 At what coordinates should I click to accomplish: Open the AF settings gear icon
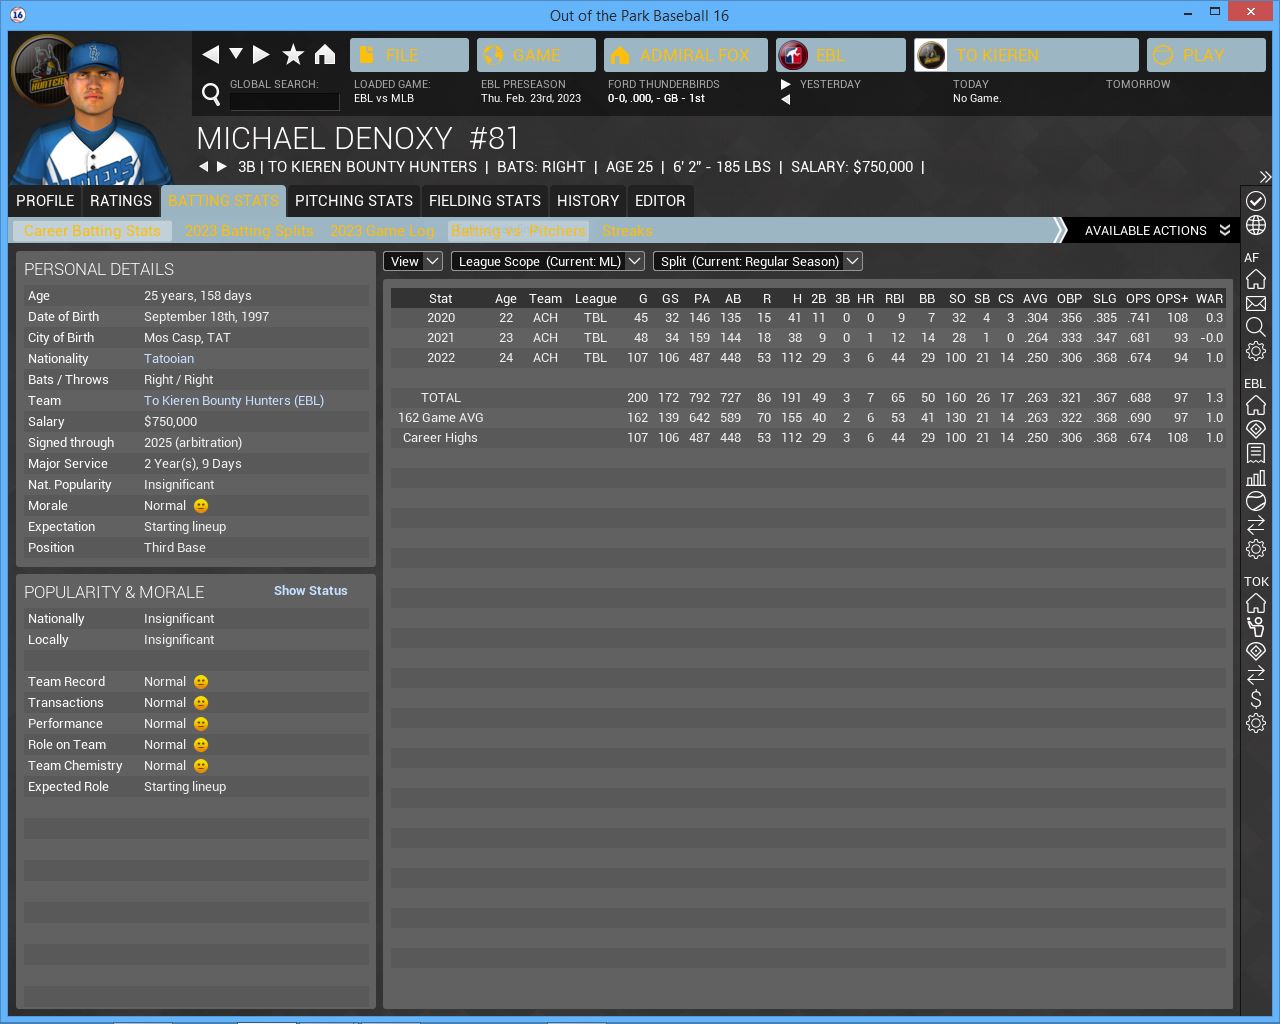pyautogui.click(x=1256, y=351)
